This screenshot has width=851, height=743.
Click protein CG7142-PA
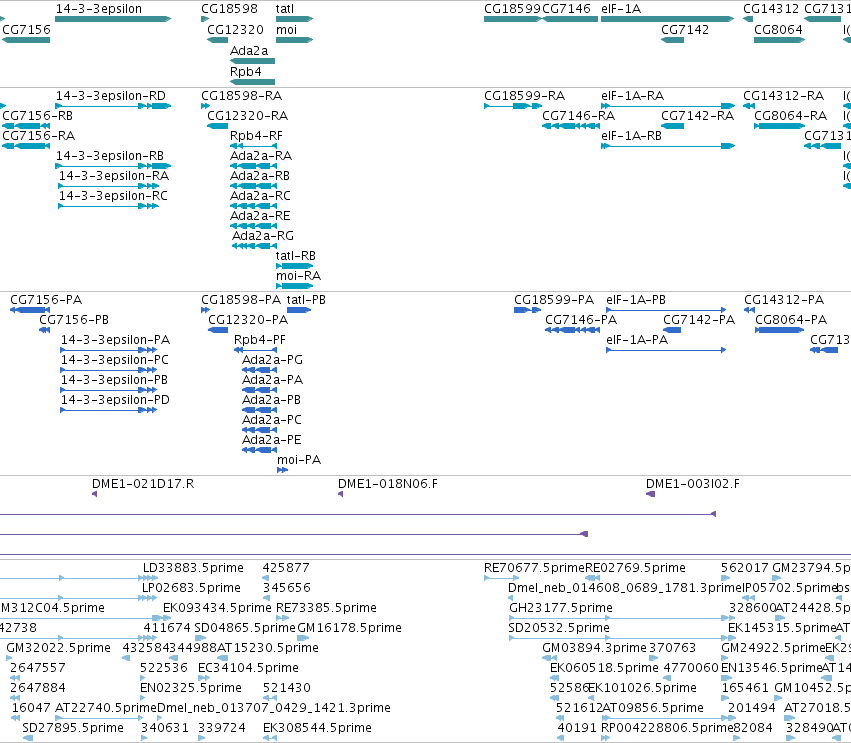click(x=672, y=330)
